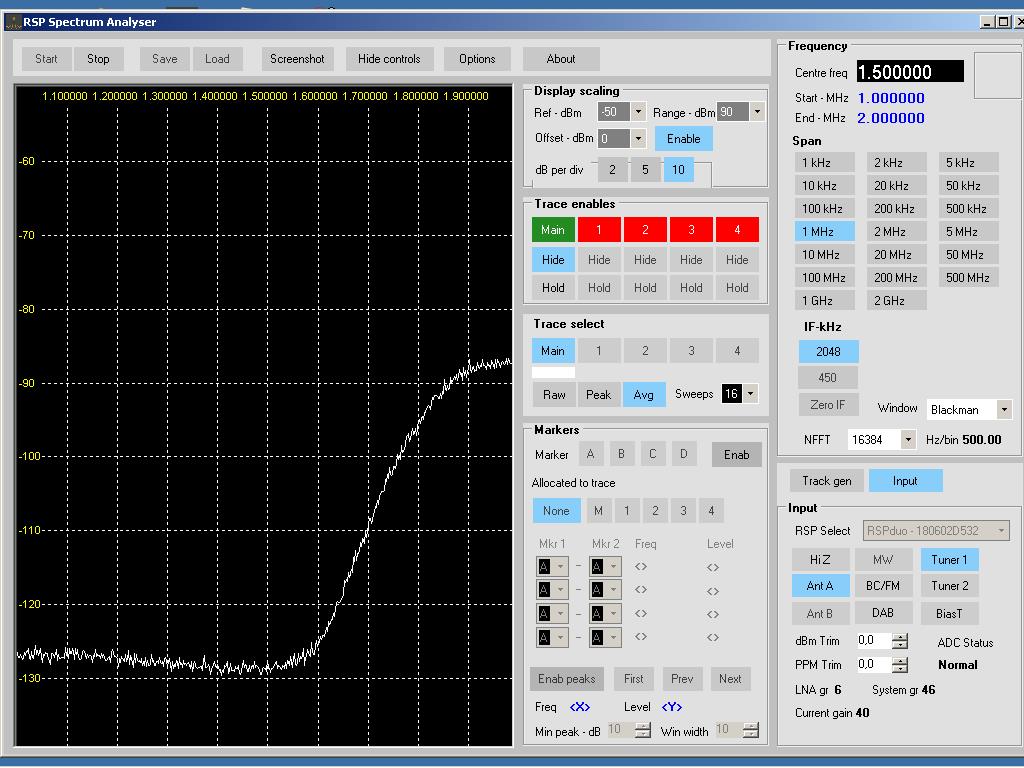This screenshot has width=1024, height=768.
Task: Increase the Min peak dB stepper
Action: (643, 726)
